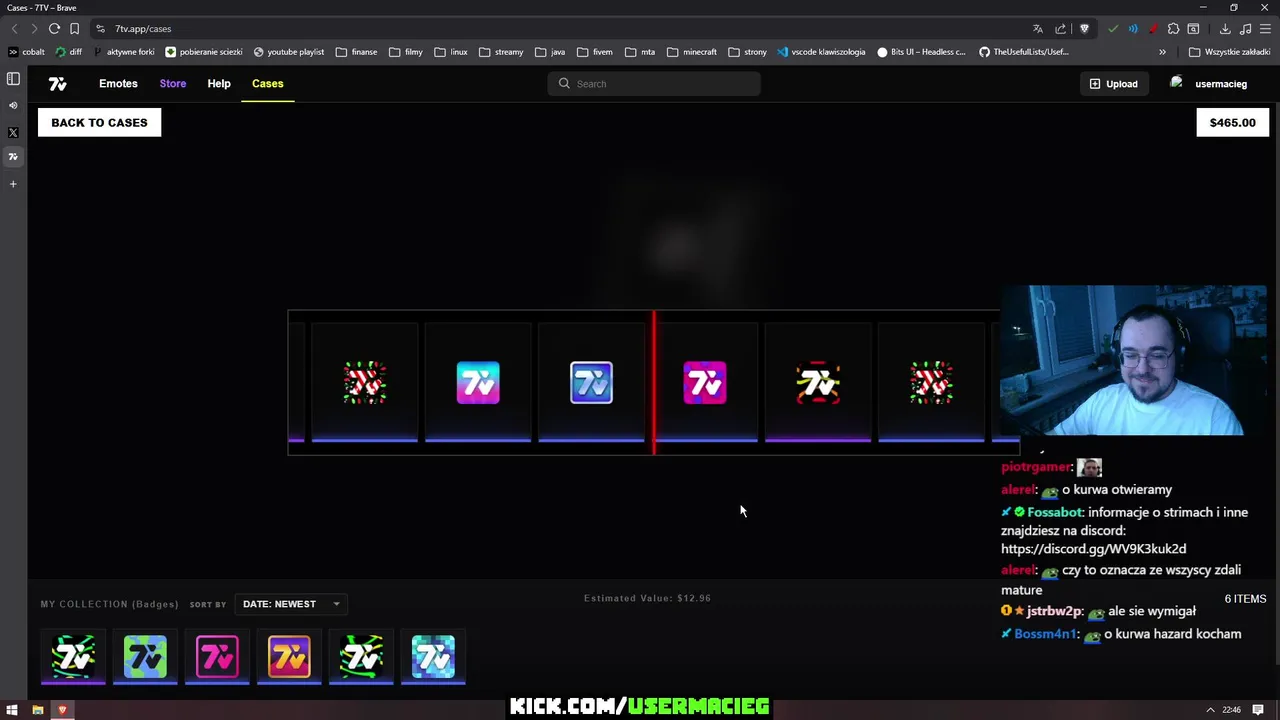
Task: Bookmark this page icon
Action: 74,29
